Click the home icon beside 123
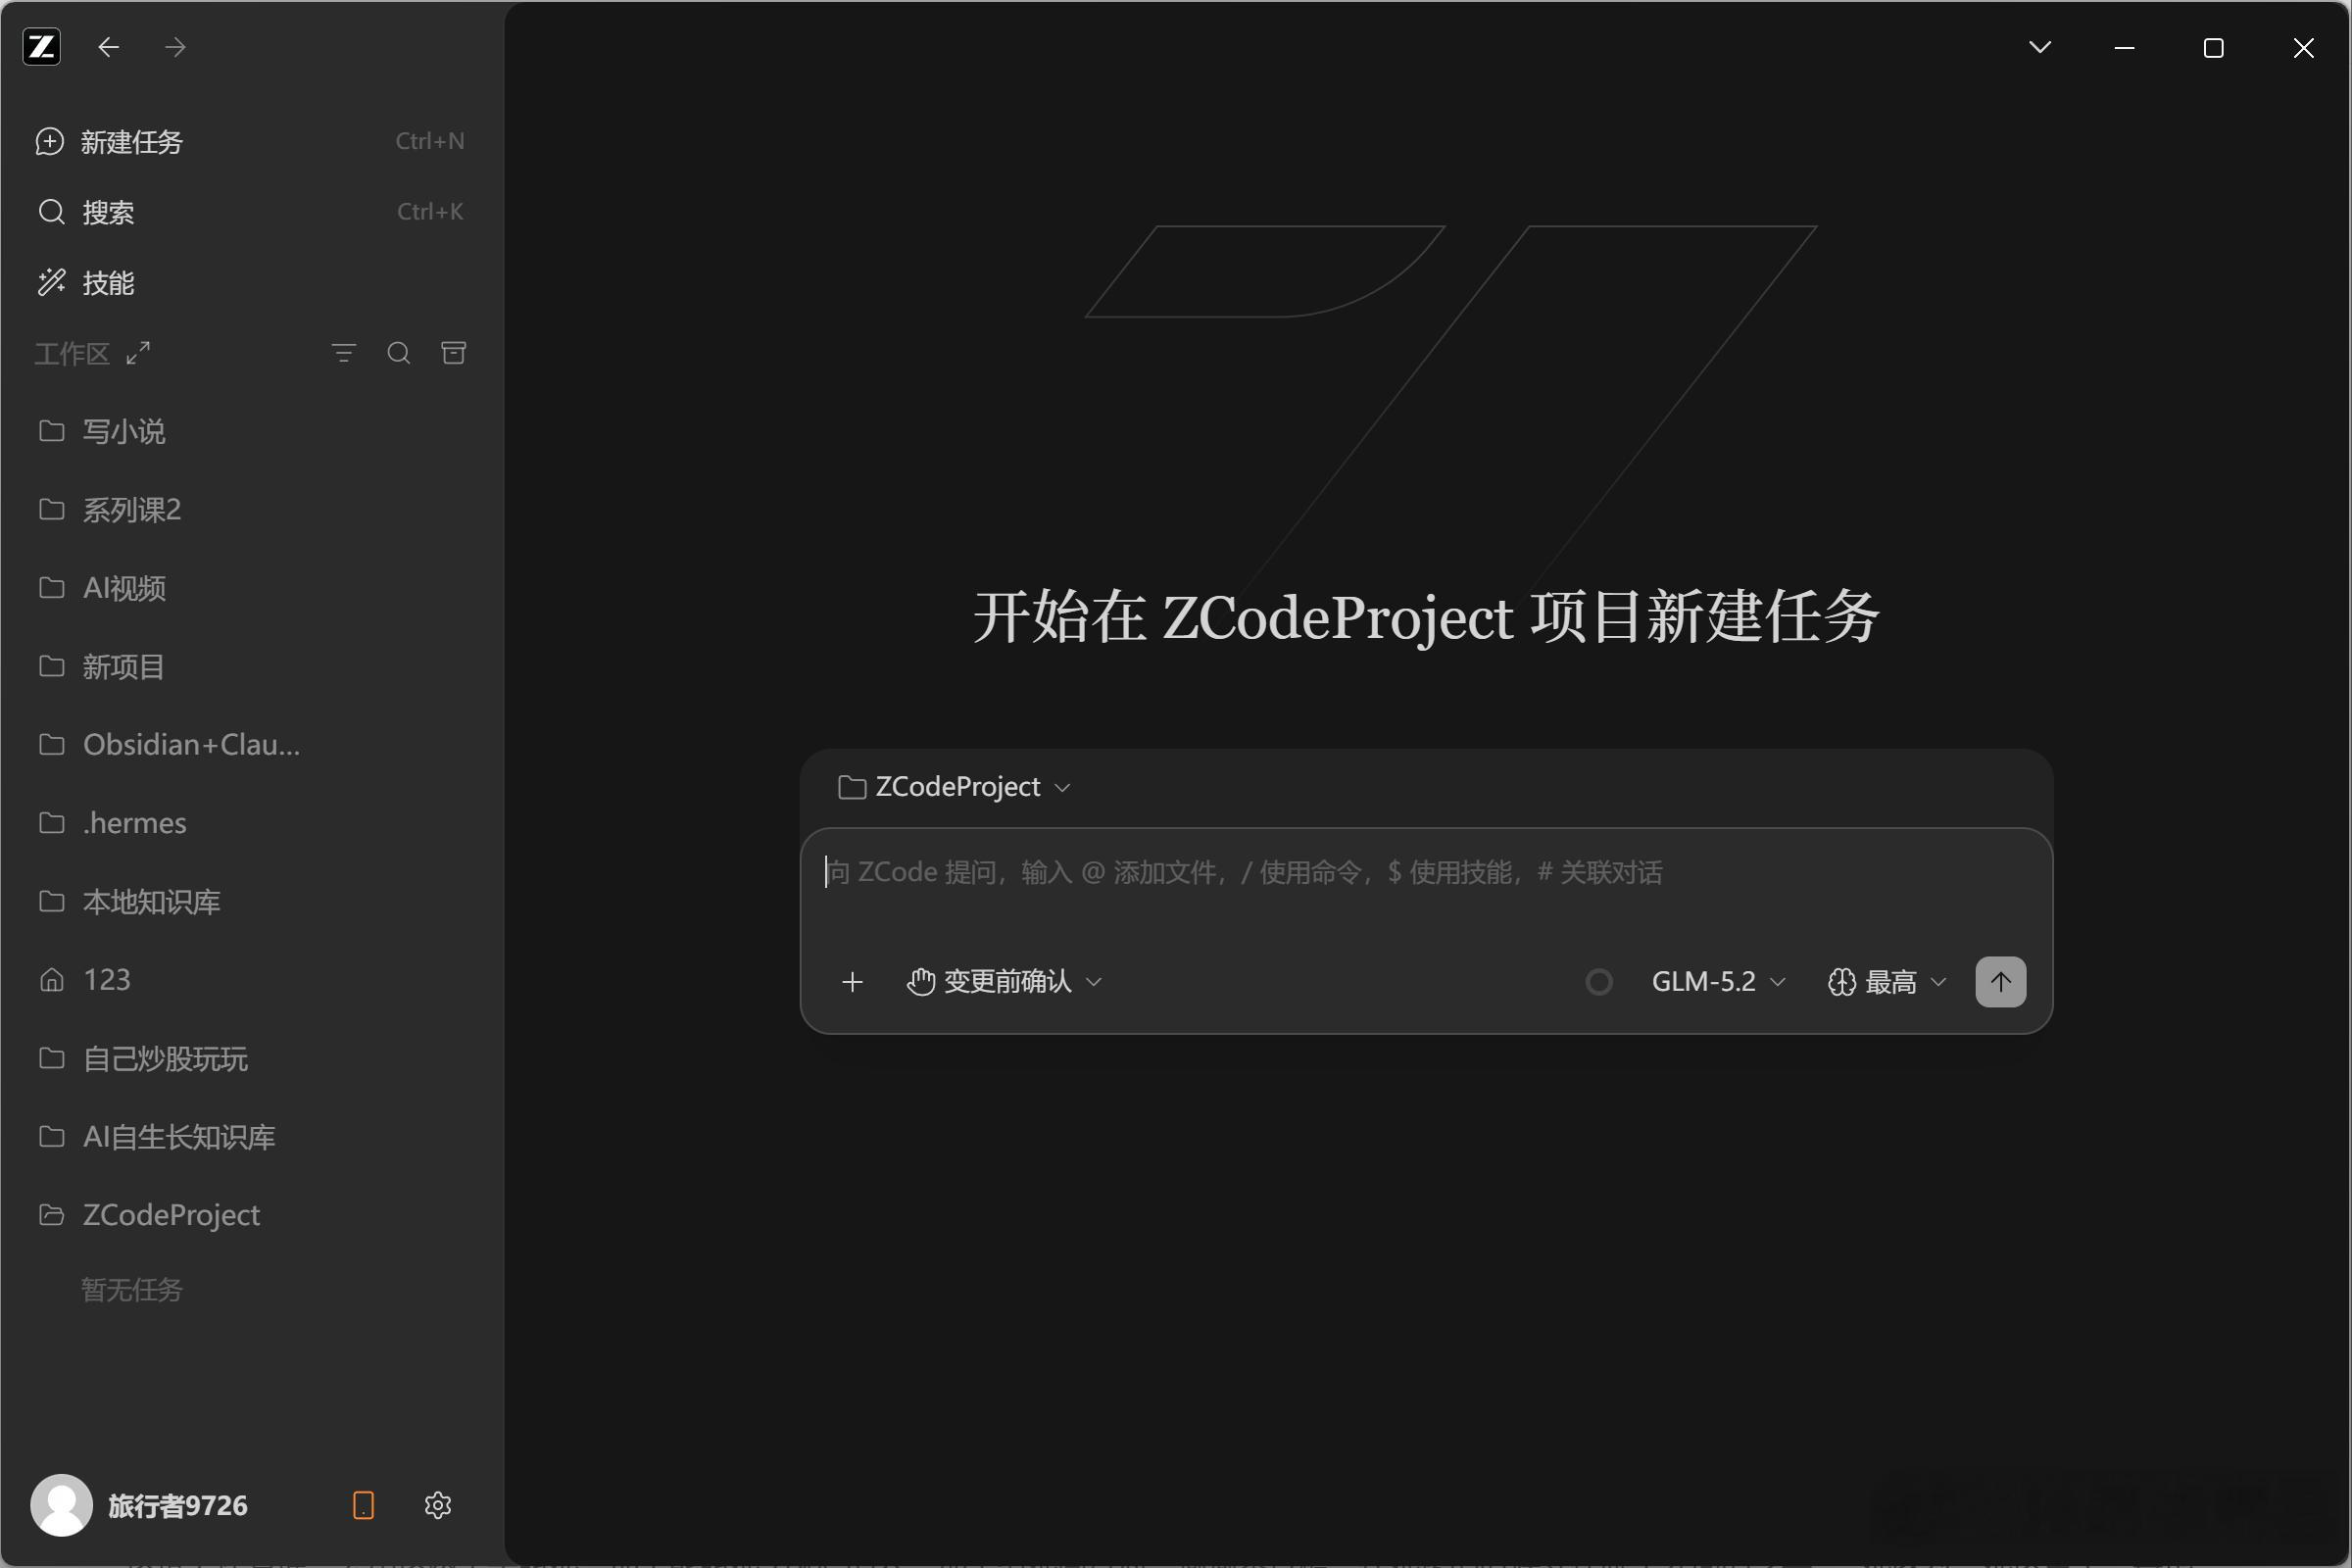The width and height of the screenshot is (2352, 1568). [x=52, y=980]
